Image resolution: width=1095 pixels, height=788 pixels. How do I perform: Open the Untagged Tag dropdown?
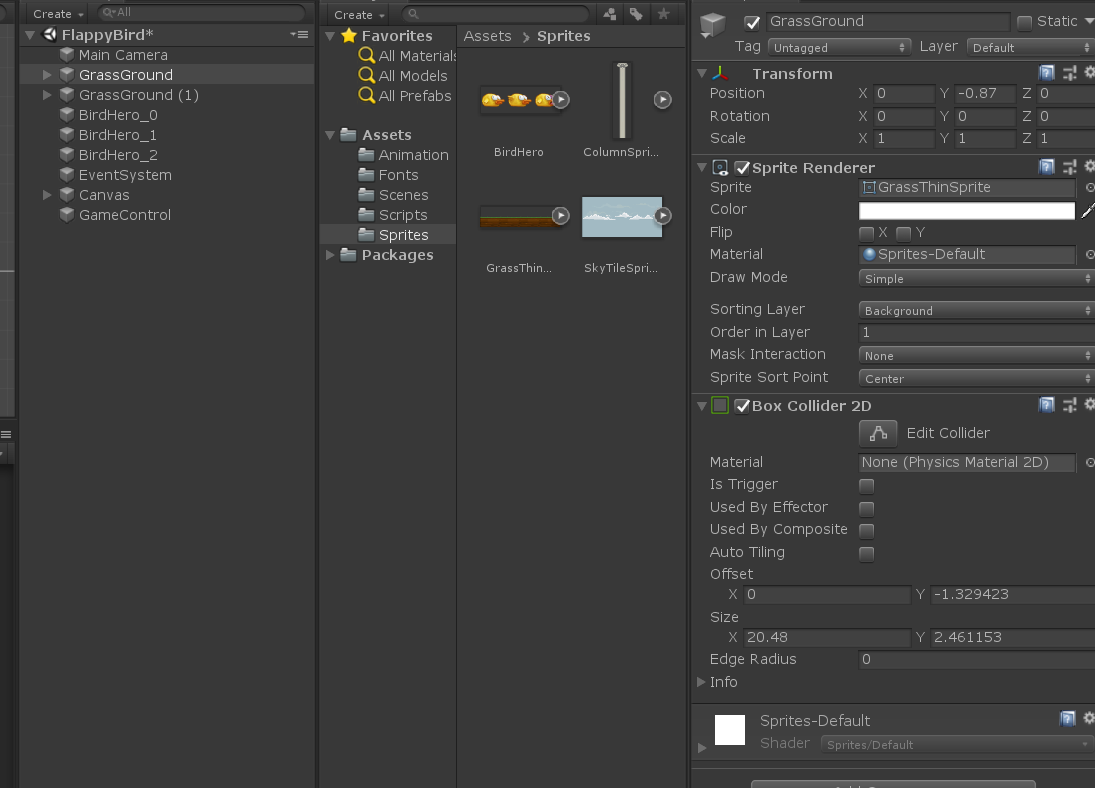839,46
